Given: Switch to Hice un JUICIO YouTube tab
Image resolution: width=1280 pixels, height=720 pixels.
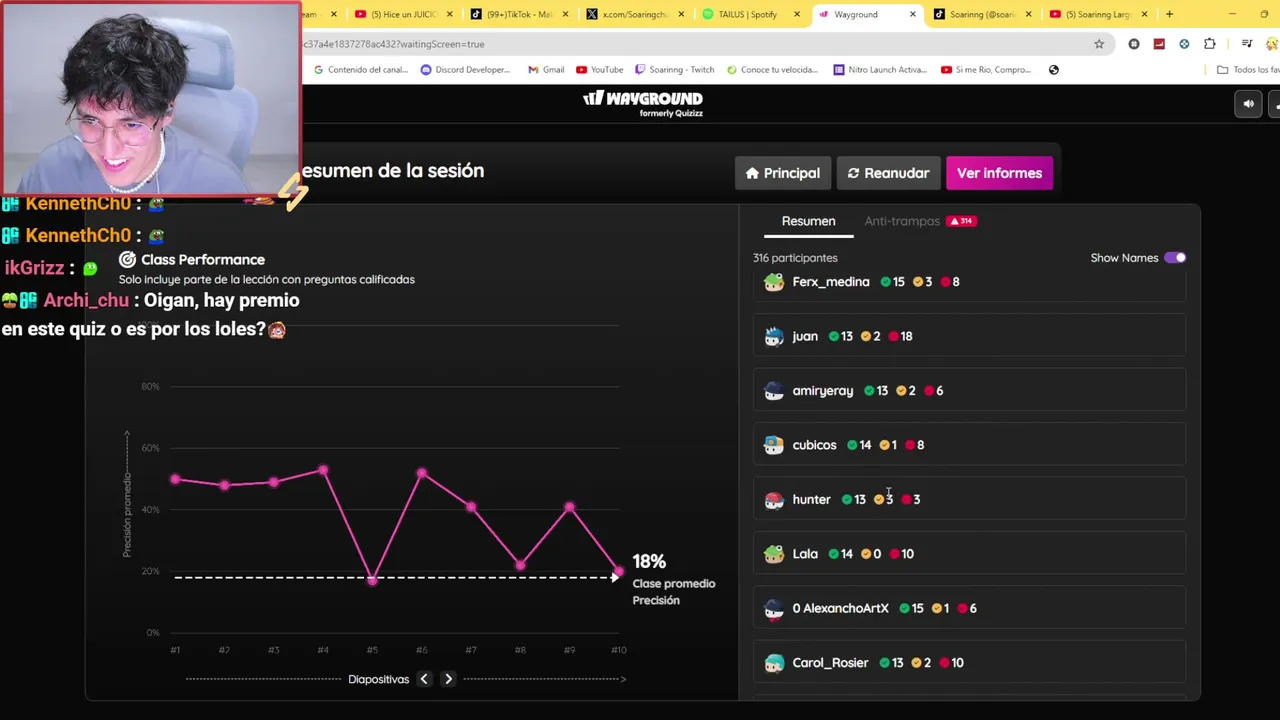Looking at the screenshot, I should pyautogui.click(x=404, y=14).
